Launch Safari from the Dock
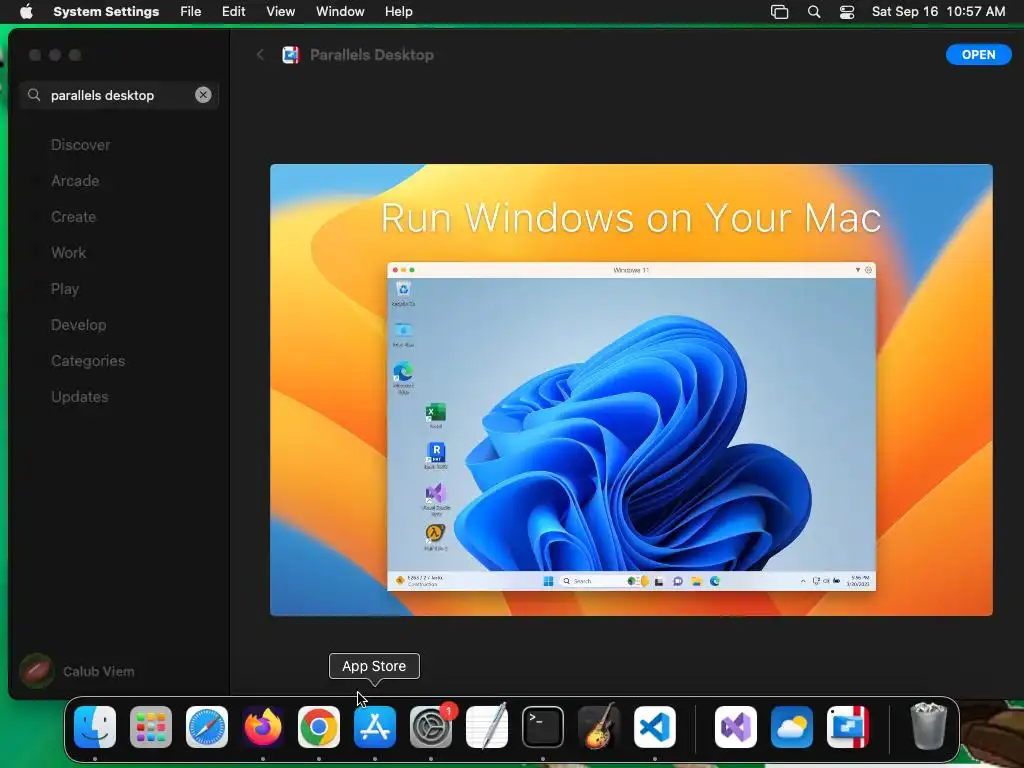The height and width of the screenshot is (768, 1024). pos(207,727)
